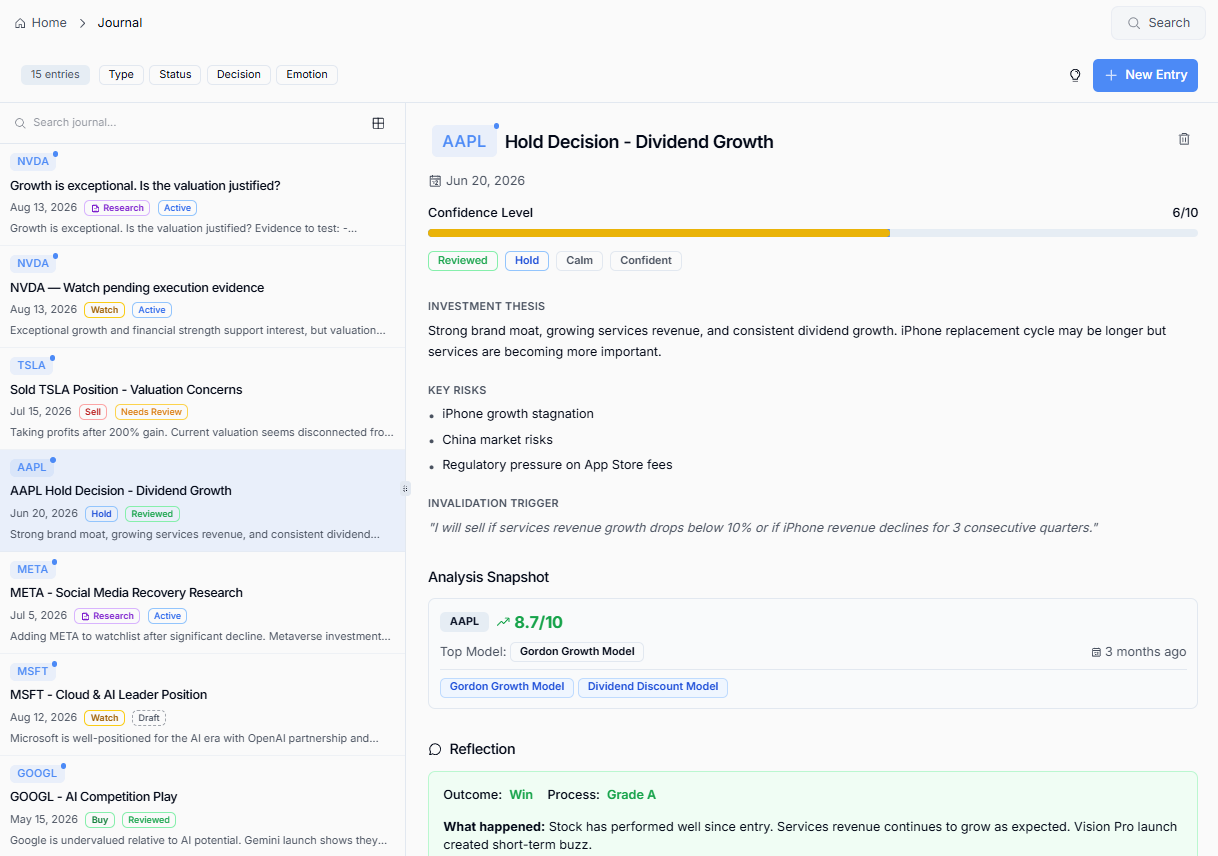Open the top-right Search button

1158,23
